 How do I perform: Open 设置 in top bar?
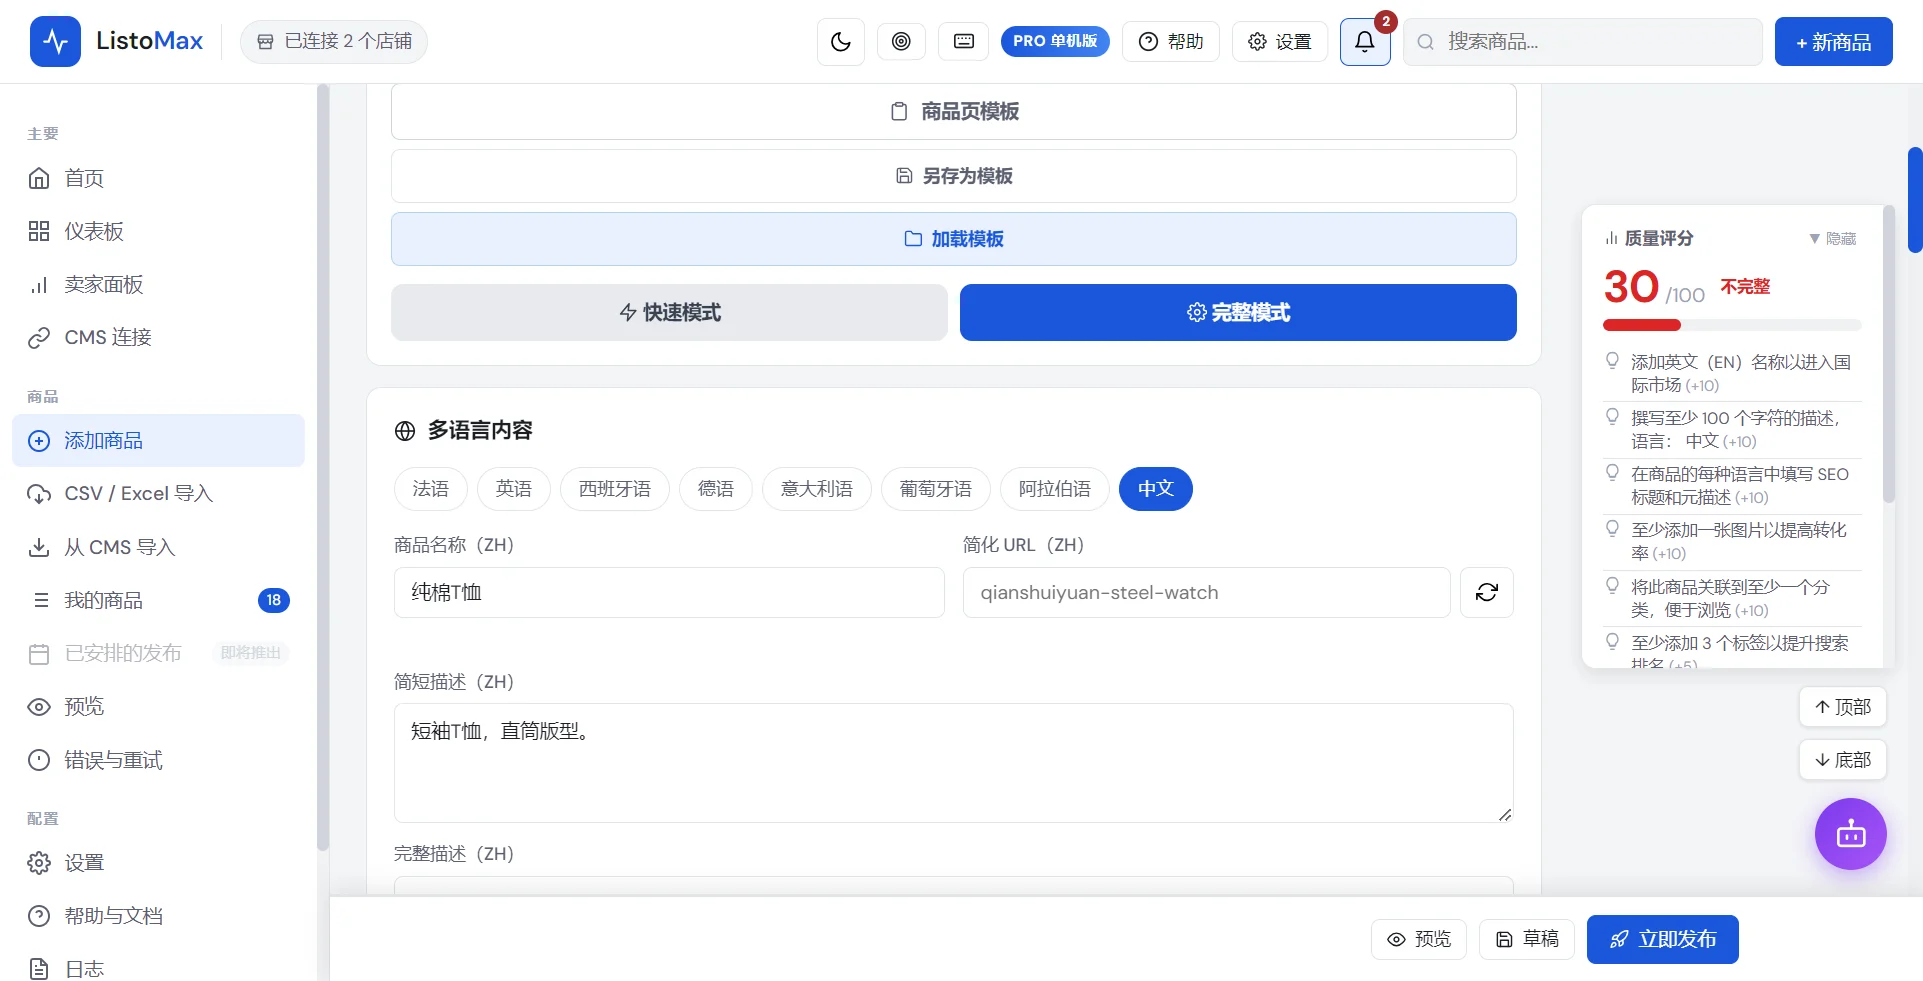coord(1280,41)
